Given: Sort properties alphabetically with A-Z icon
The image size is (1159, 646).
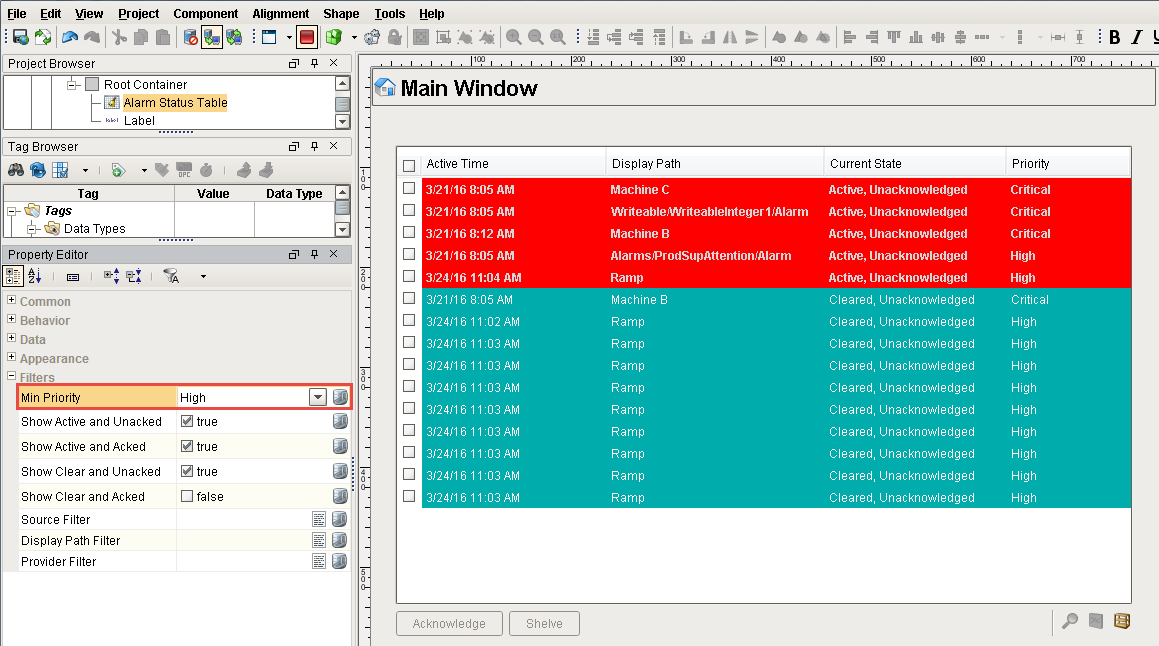Looking at the screenshot, I should pyautogui.click(x=35, y=276).
